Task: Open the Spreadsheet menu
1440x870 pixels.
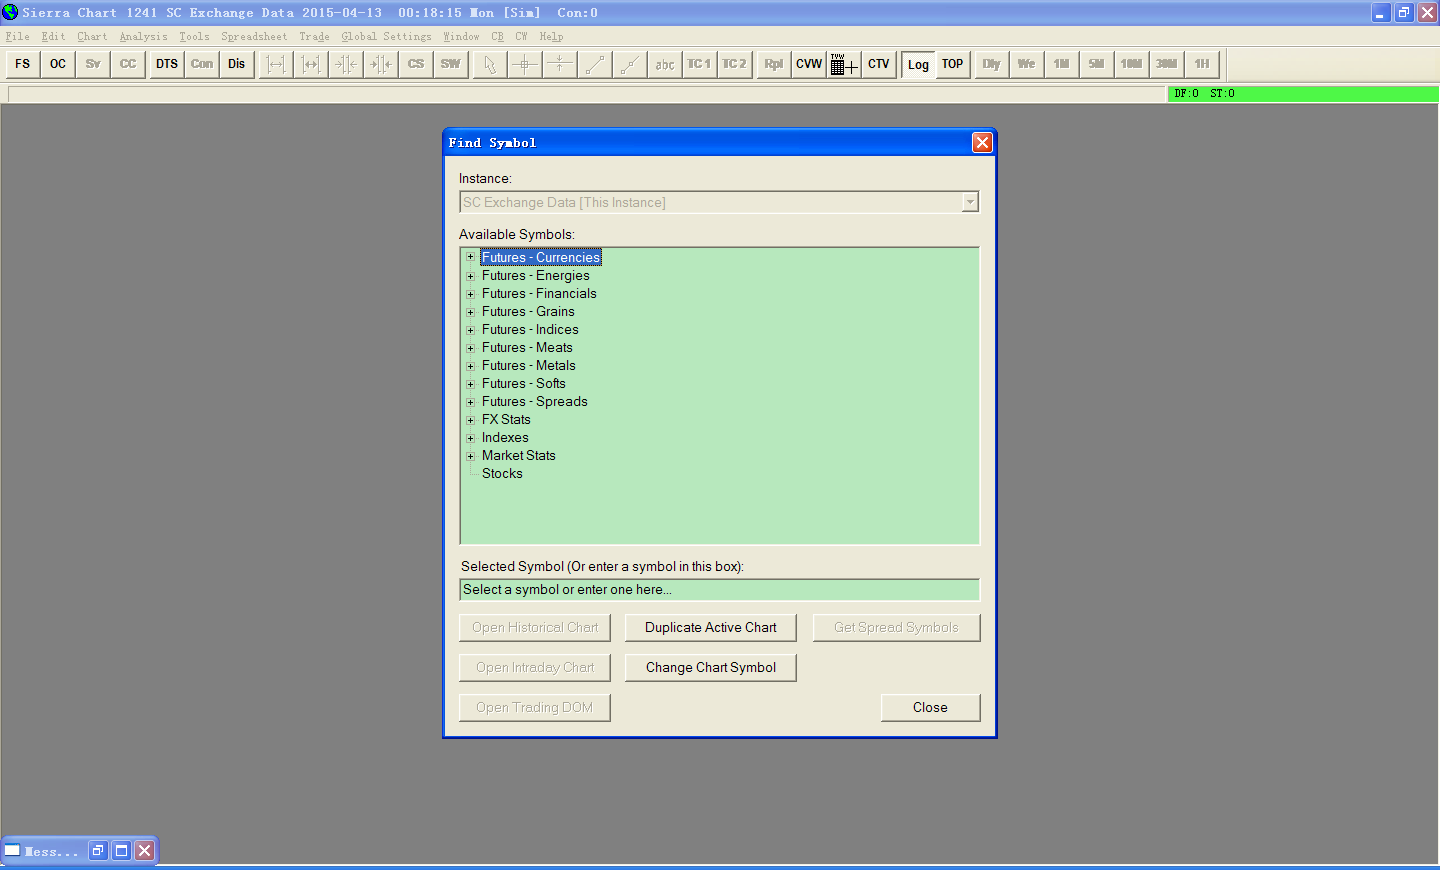Action: 254,36
